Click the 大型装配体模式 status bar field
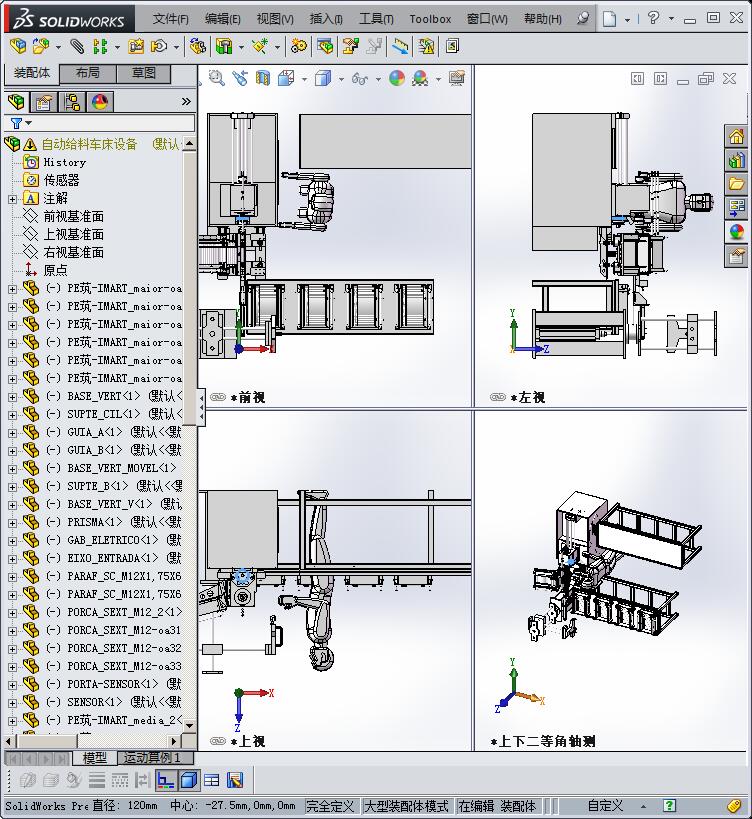The height and width of the screenshot is (819, 752). 406,806
